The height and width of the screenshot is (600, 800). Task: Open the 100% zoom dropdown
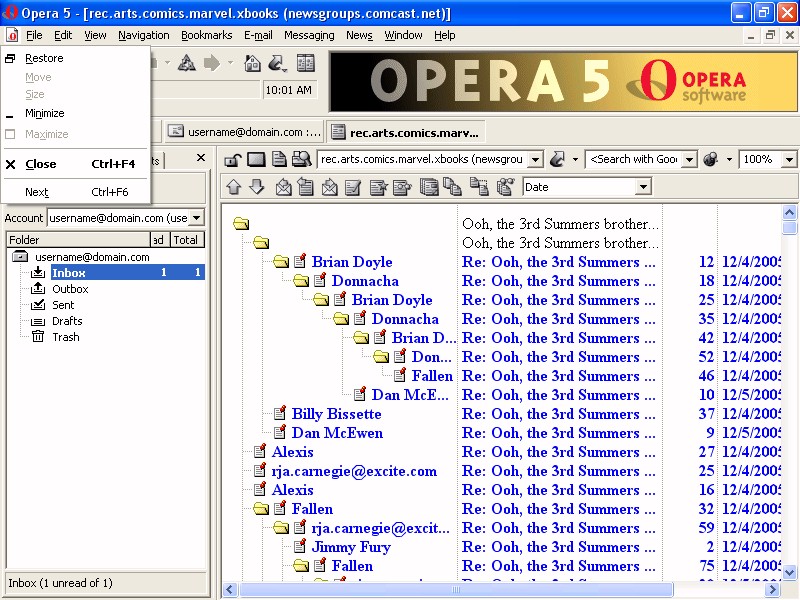pyautogui.click(x=789, y=160)
